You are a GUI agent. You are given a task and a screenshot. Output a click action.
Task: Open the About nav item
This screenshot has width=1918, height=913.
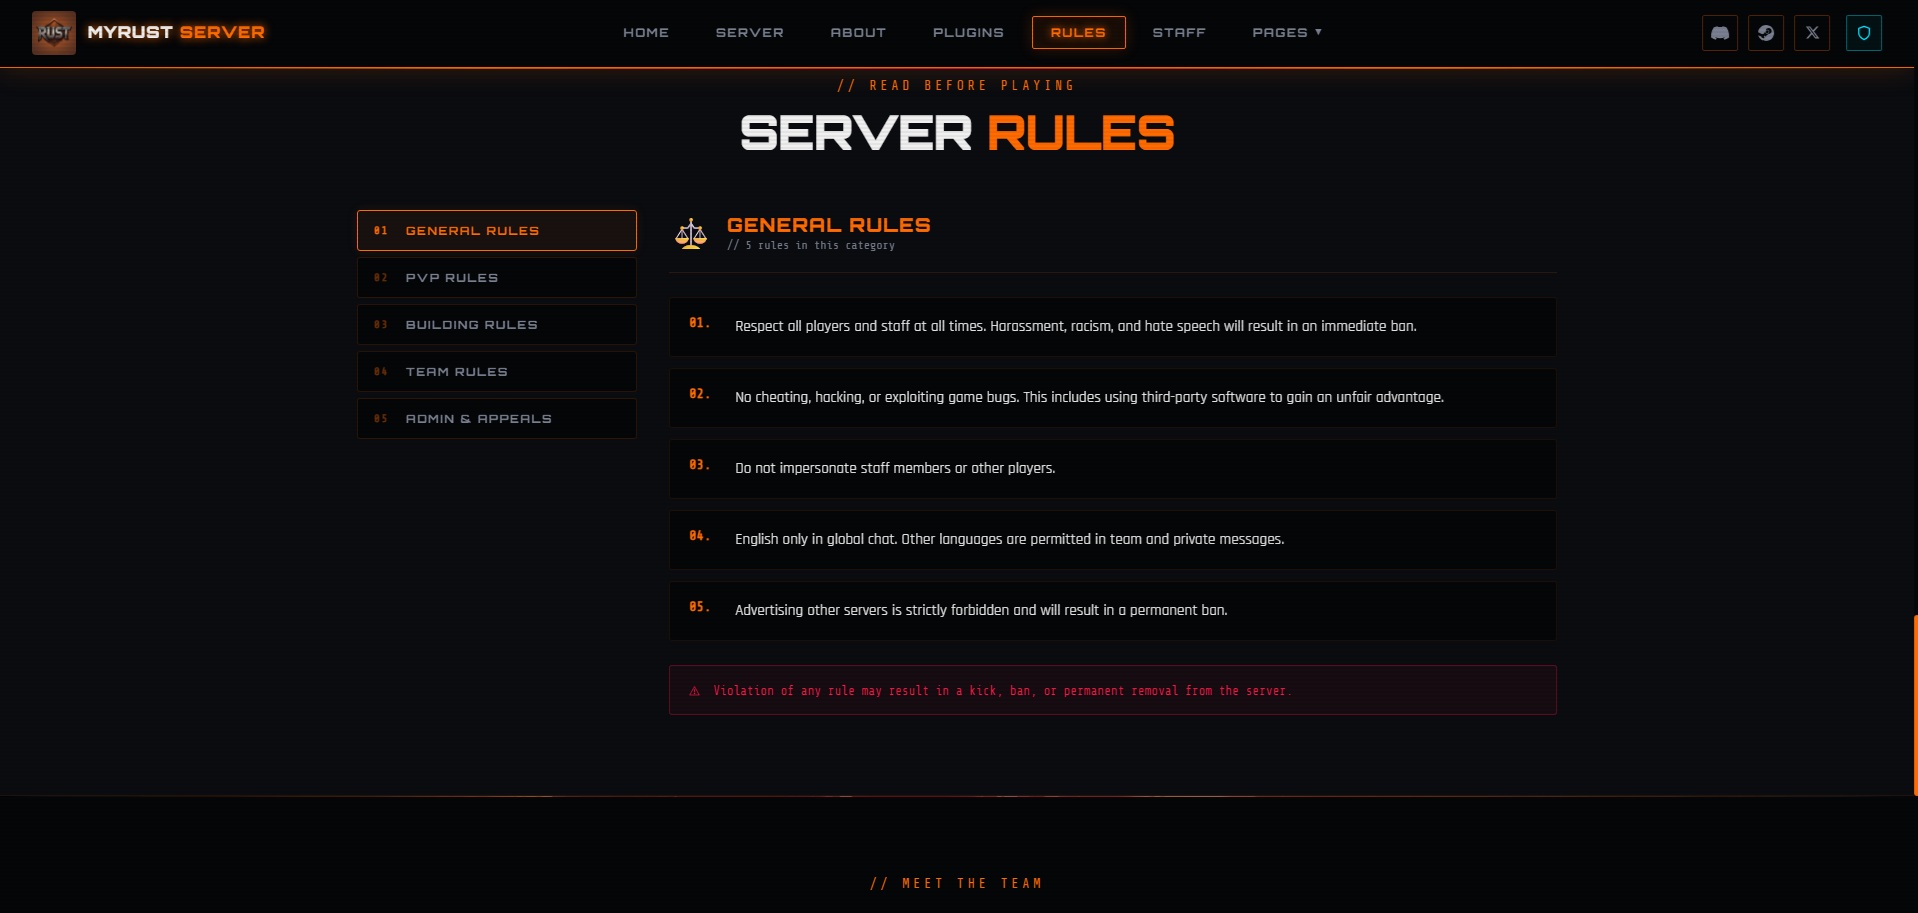point(858,33)
